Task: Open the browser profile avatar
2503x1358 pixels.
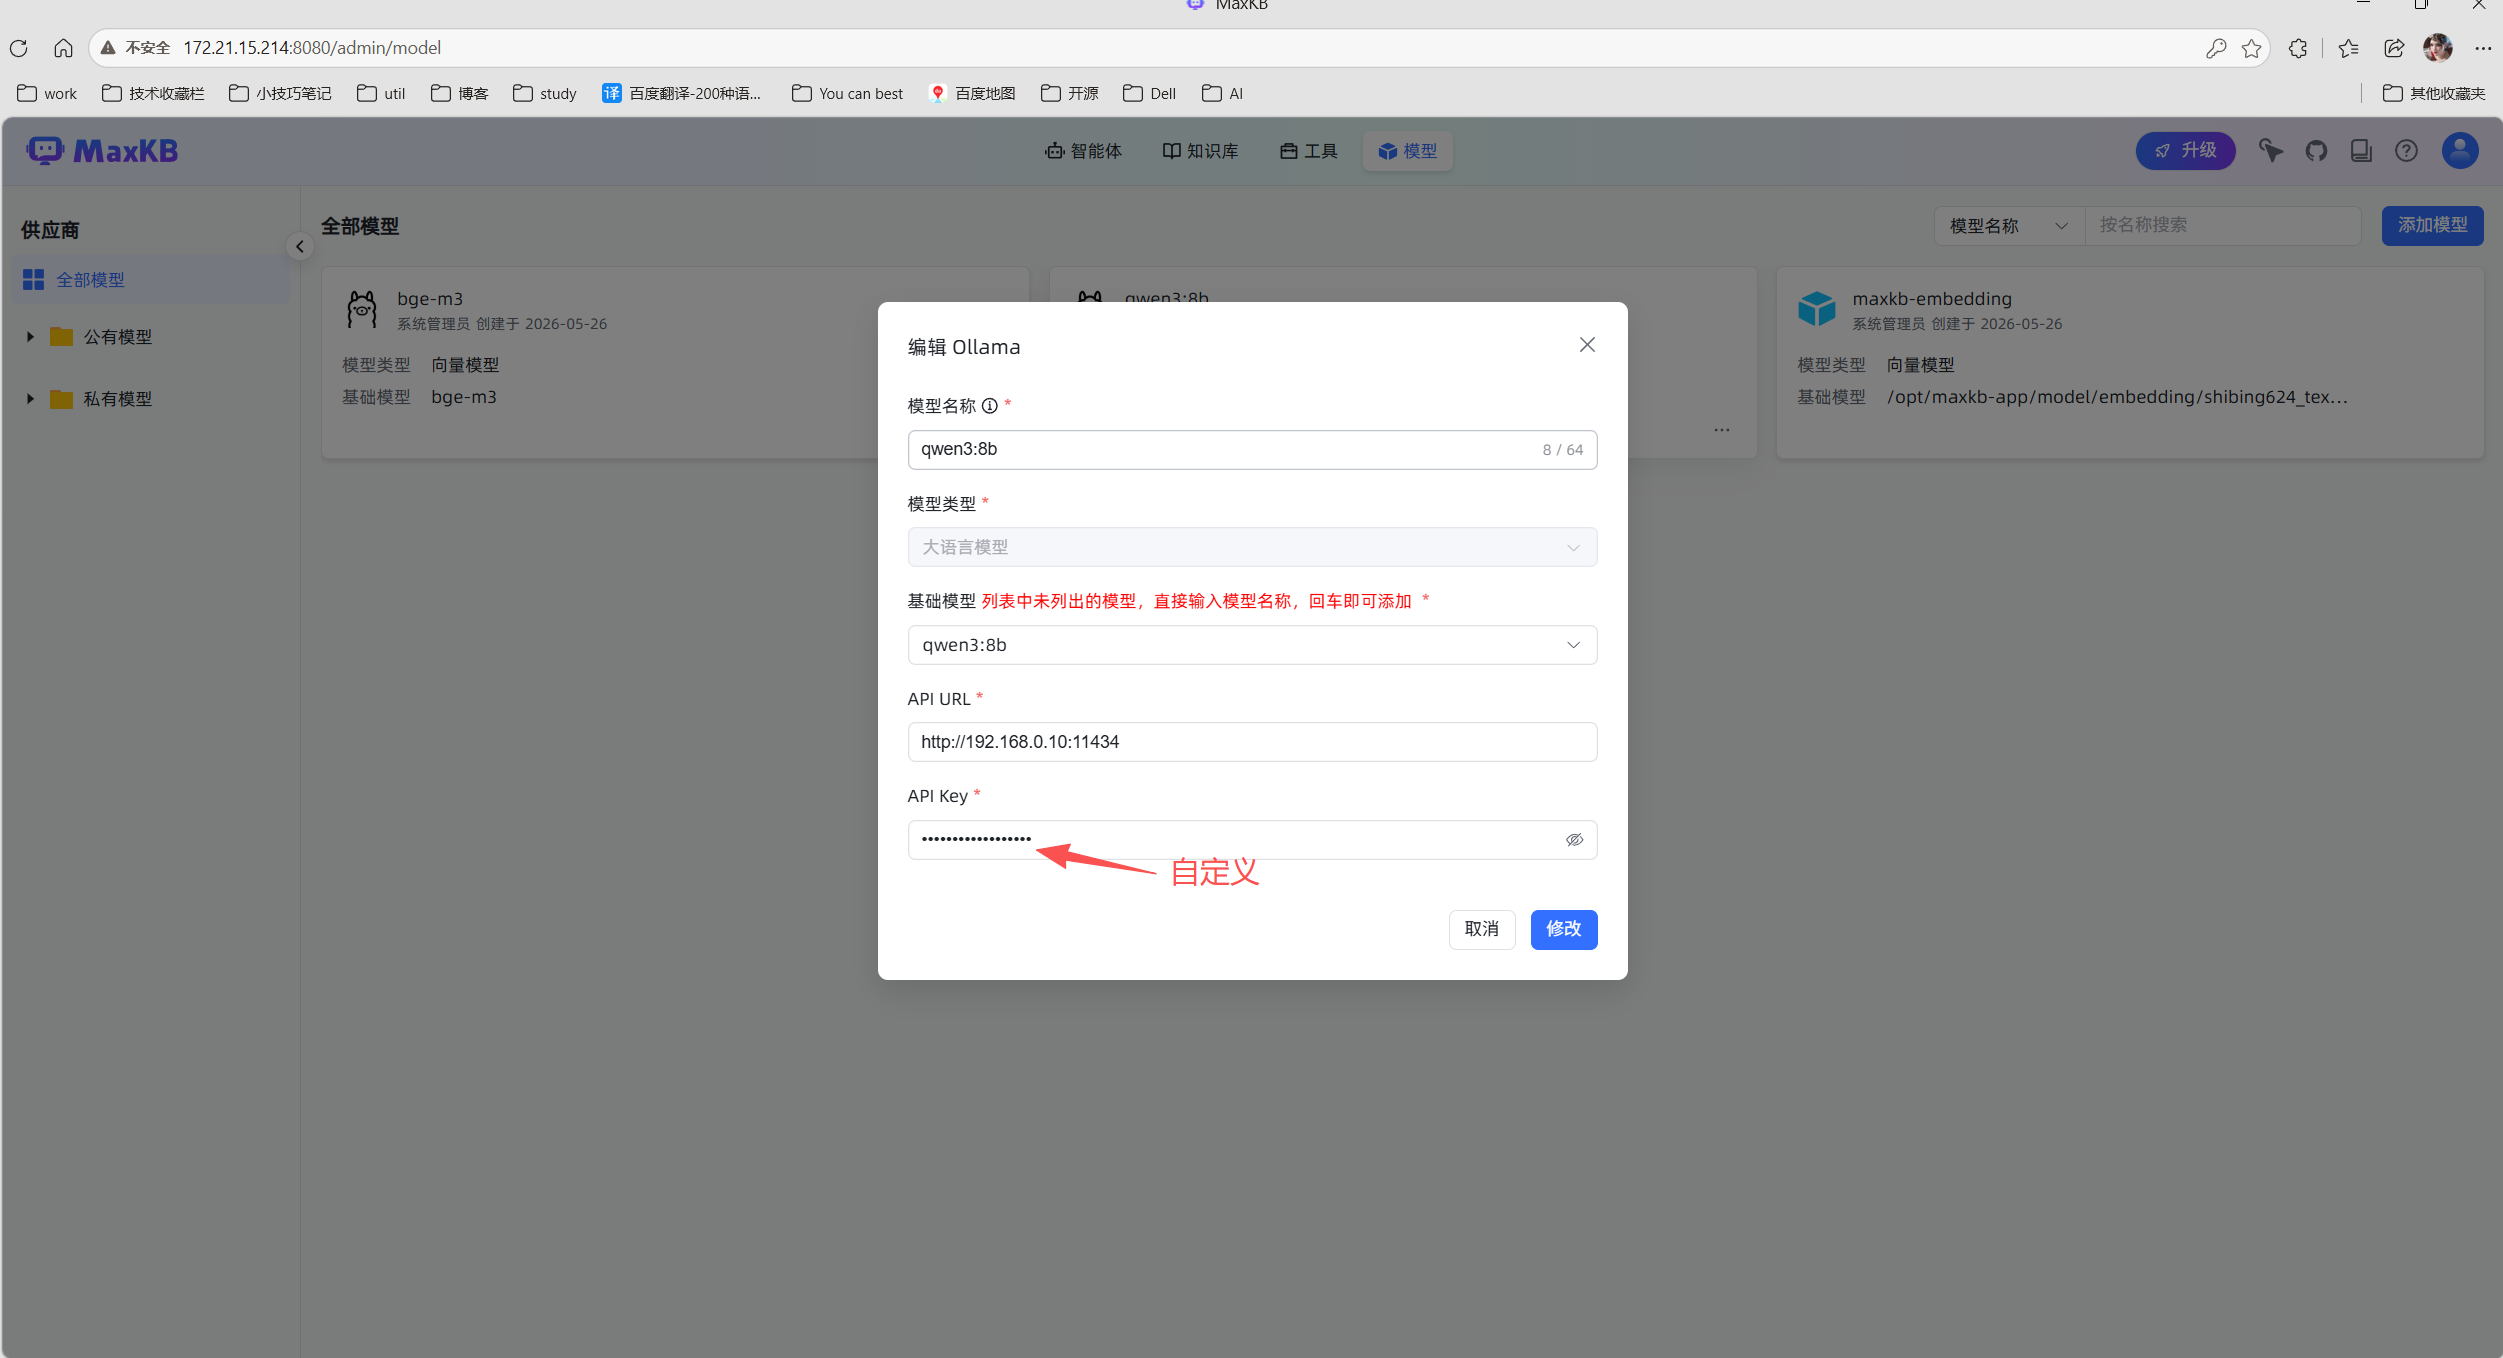Action: click(2438, 48)
